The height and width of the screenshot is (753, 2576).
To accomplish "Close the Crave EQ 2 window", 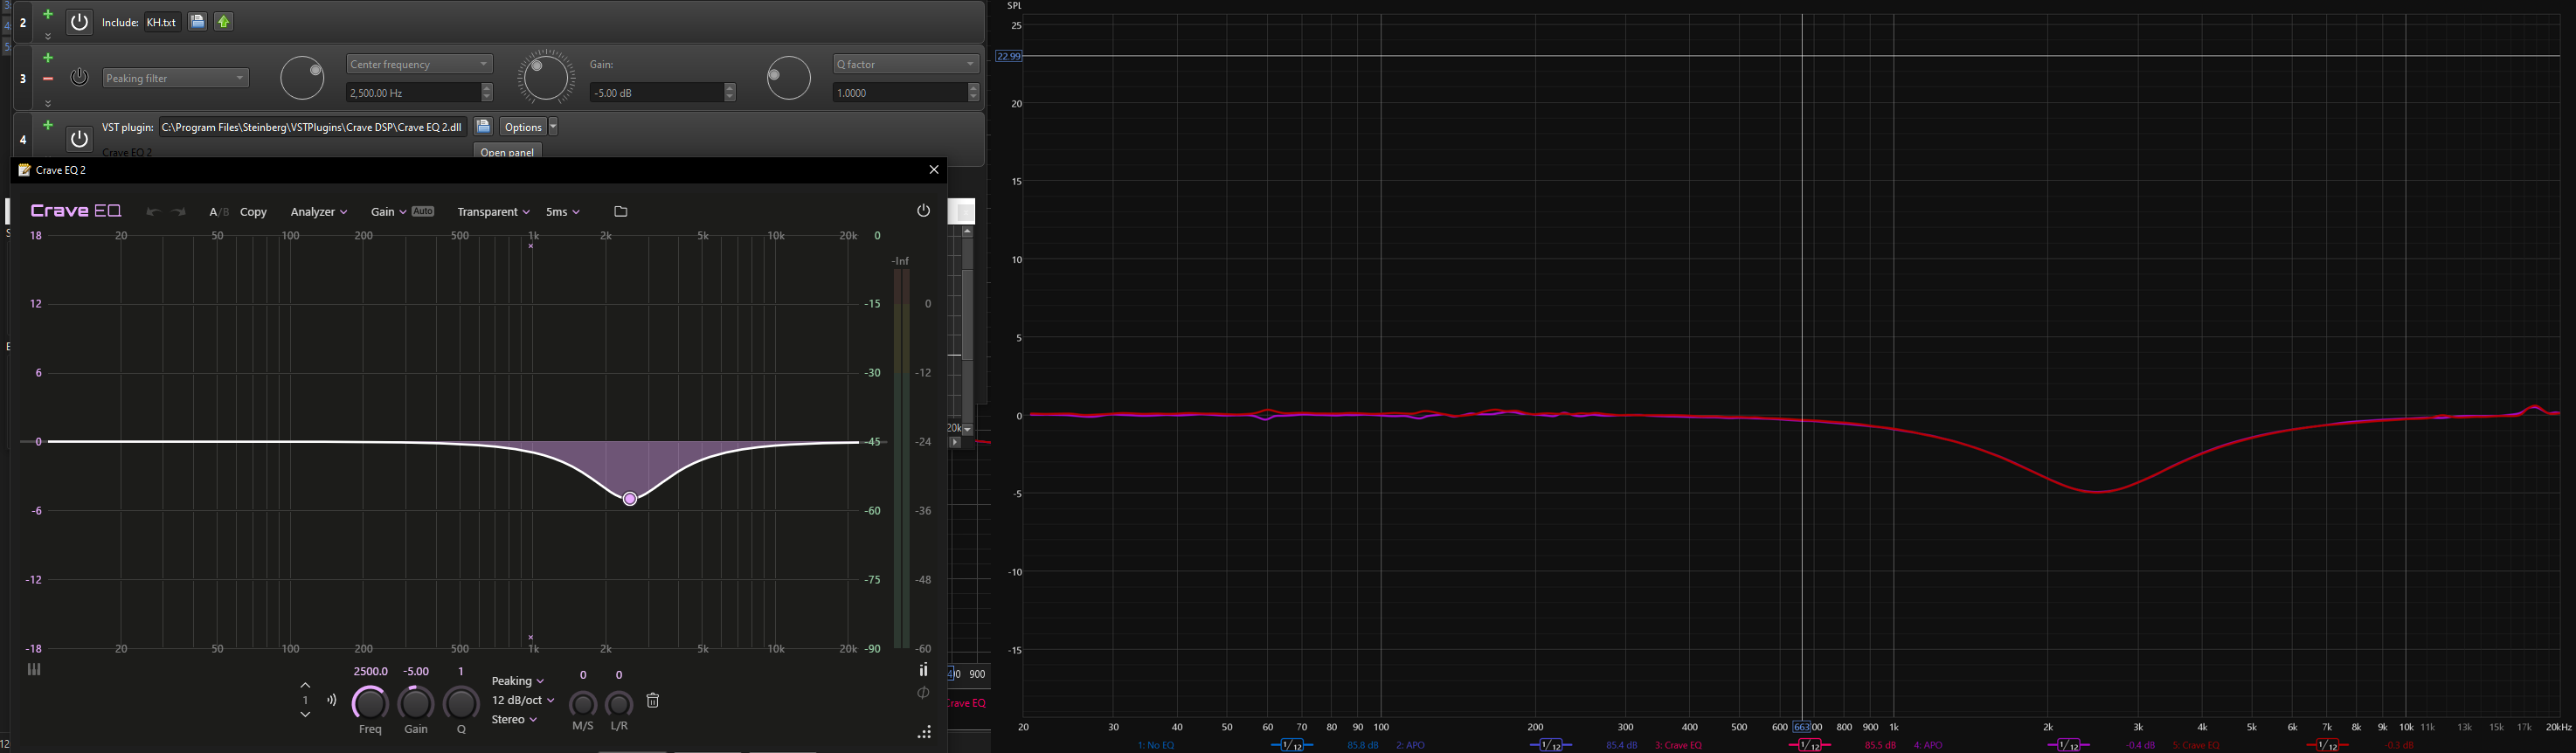I will [x=934, y=170].
